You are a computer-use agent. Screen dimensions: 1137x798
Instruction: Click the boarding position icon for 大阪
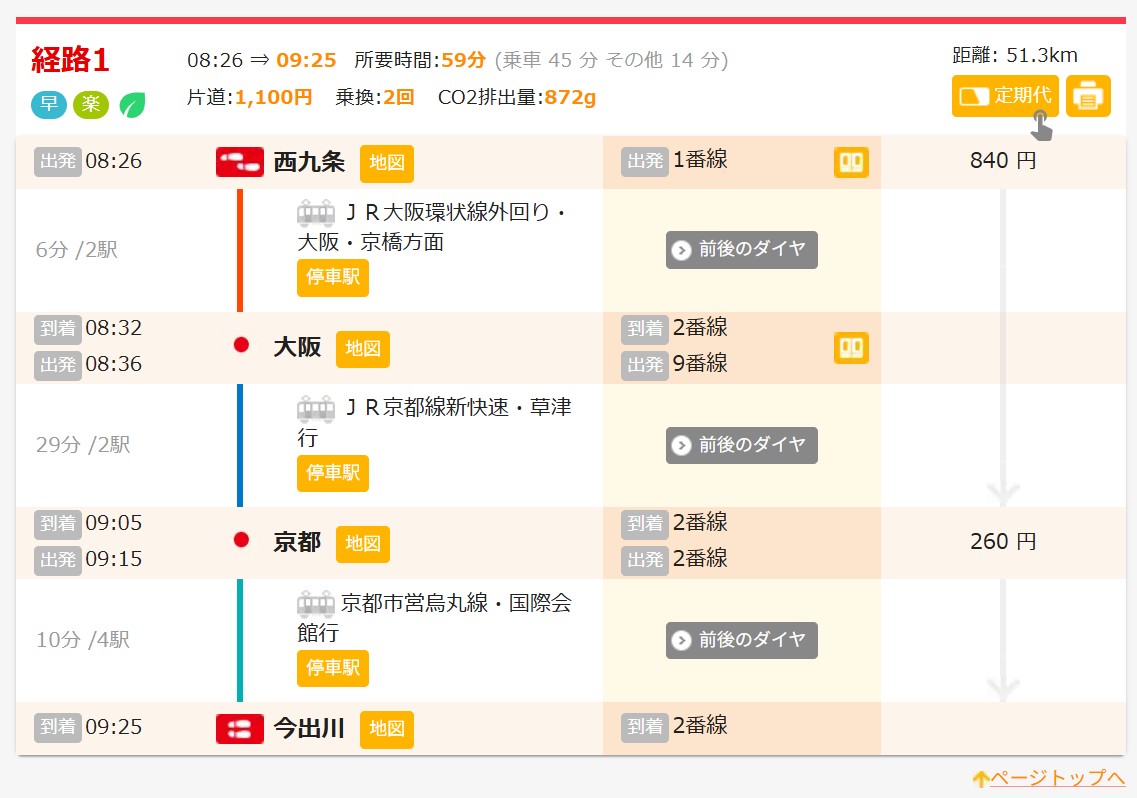[851, 347]
